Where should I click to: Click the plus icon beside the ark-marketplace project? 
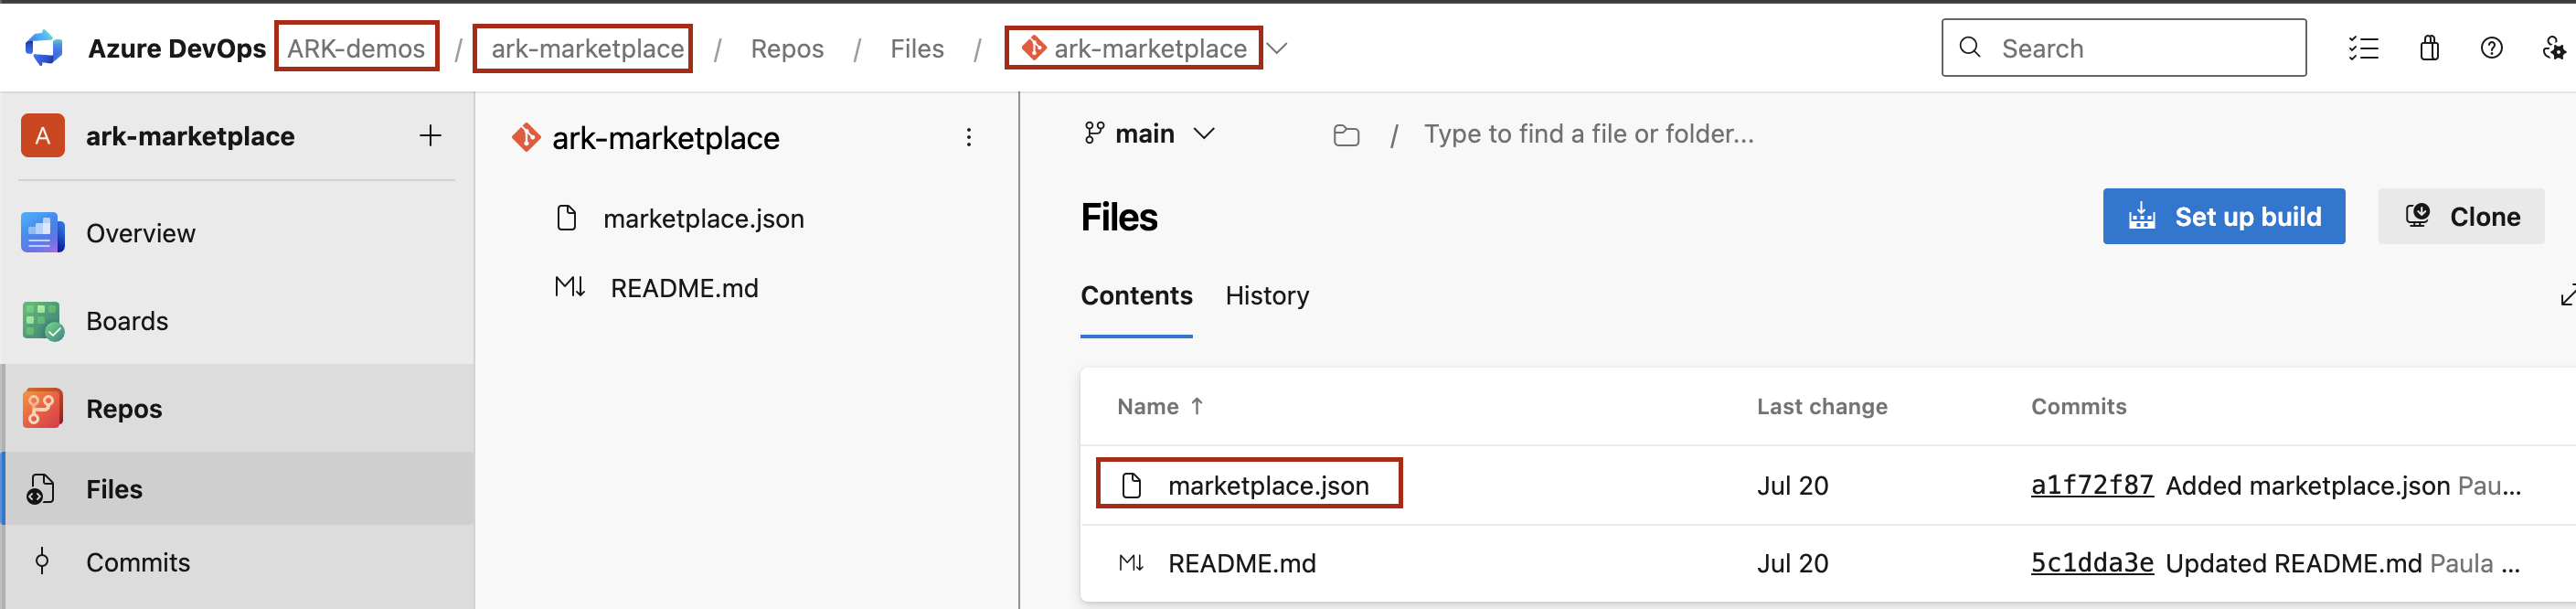click(x=430, y=135)
